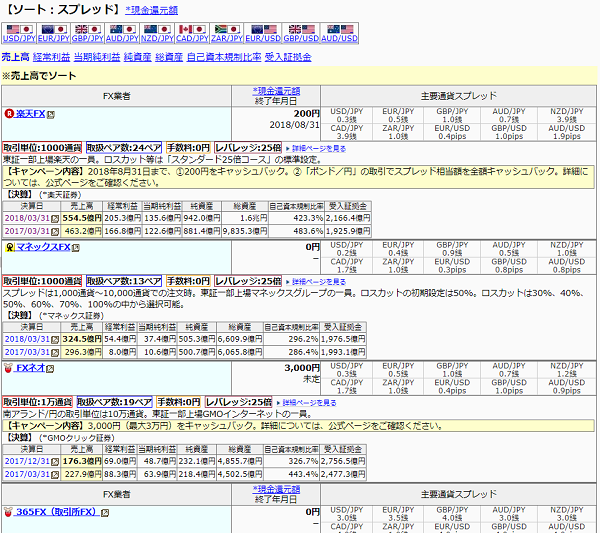The width and height of the screenshot is (600, 533).
Task: Click 554.5億円 sales value for 楽天証券
Action: (x=82, y=218)
